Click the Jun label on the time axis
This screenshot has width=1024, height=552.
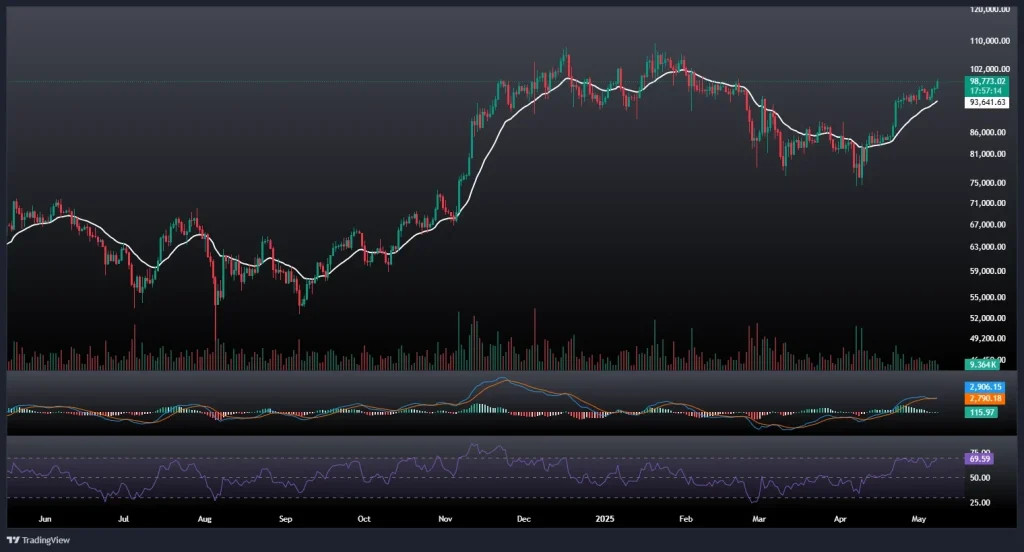[42, 520]
